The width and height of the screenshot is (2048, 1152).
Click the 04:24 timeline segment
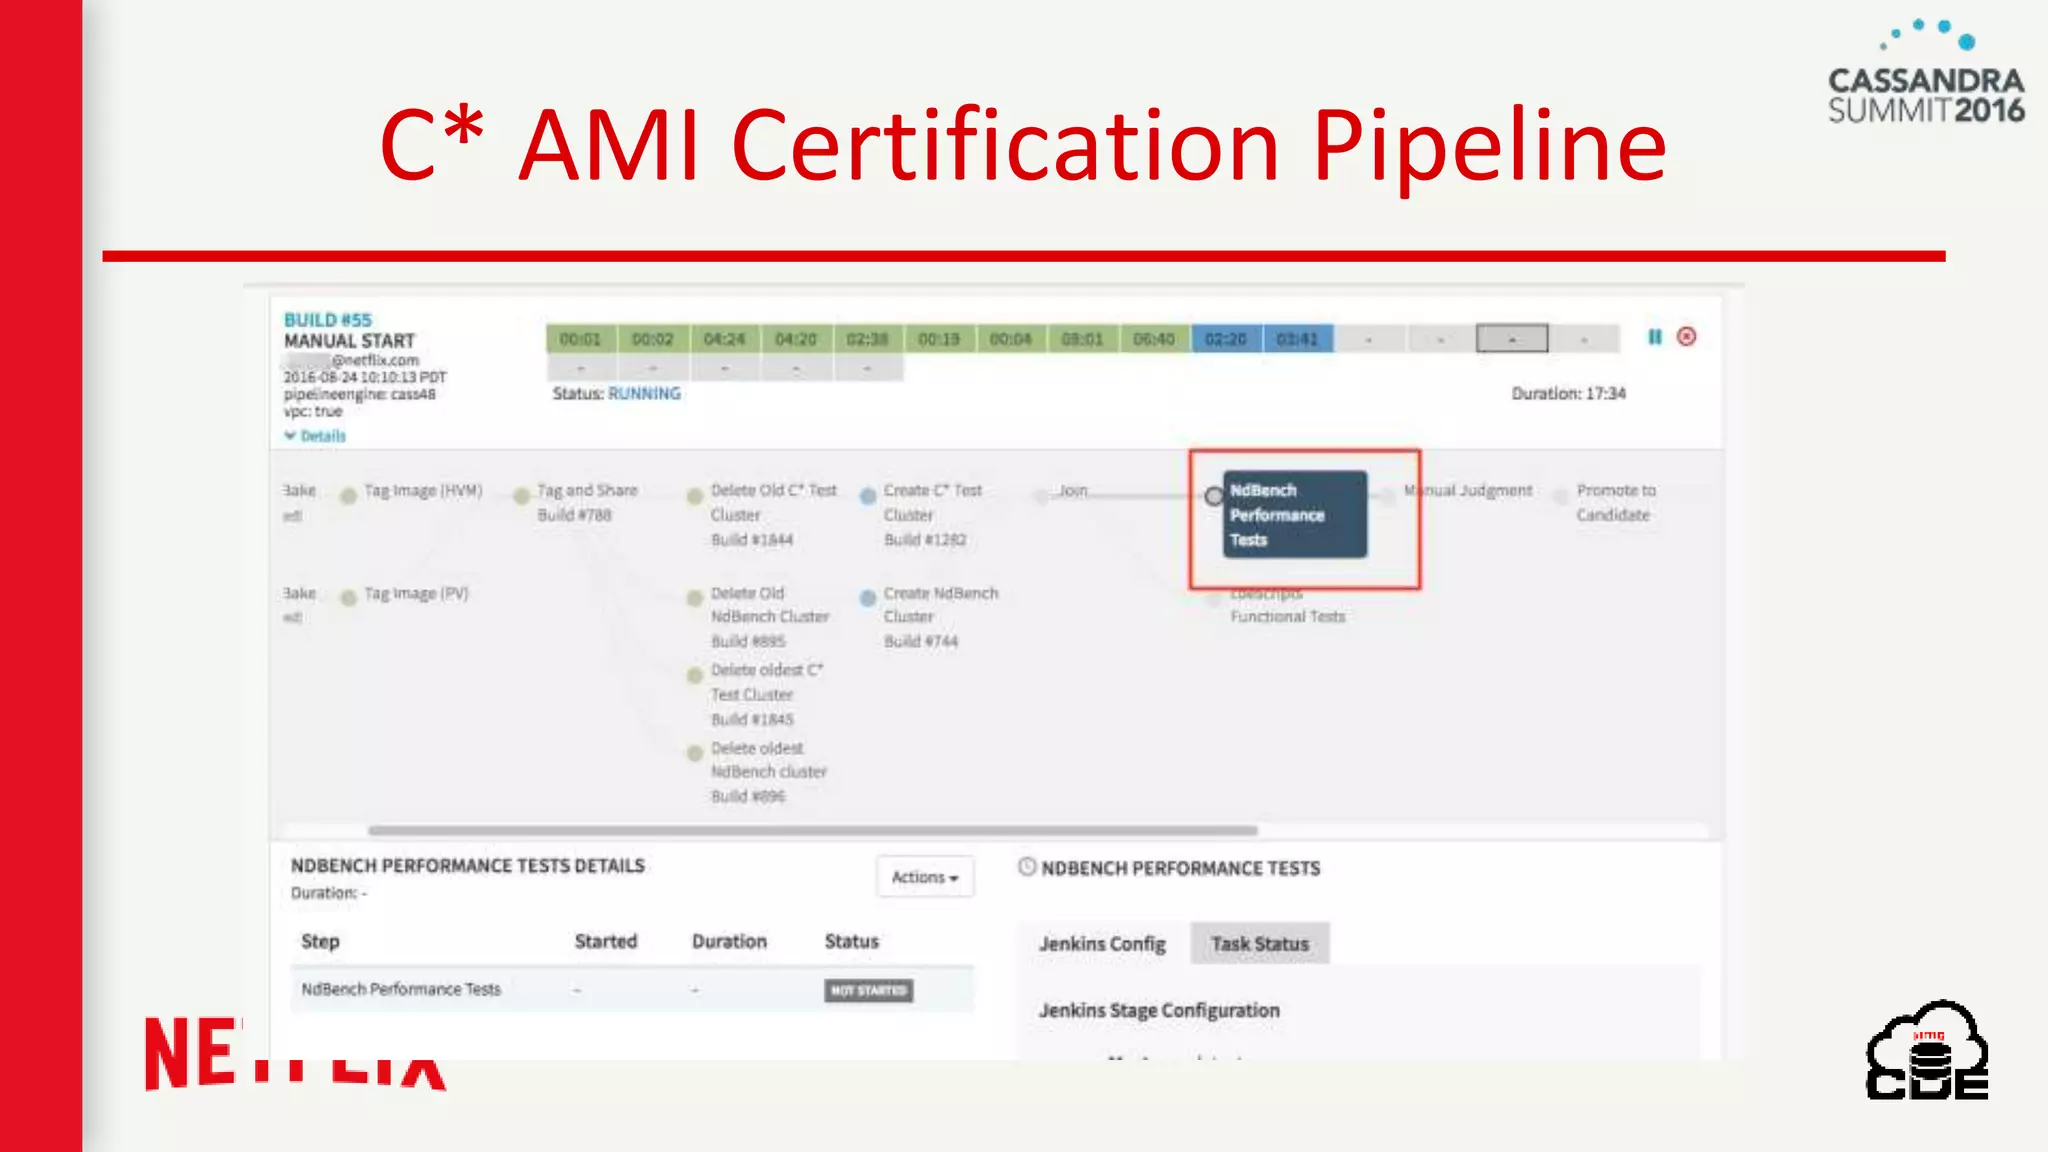tap(724, 339)
